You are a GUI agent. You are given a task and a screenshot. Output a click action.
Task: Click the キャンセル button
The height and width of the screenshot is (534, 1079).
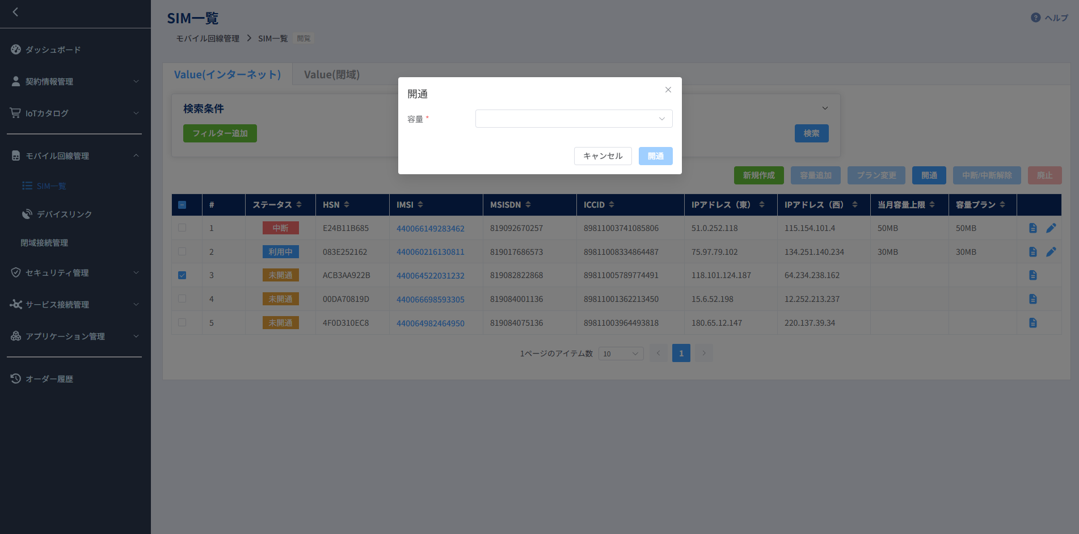pos(602,156)
